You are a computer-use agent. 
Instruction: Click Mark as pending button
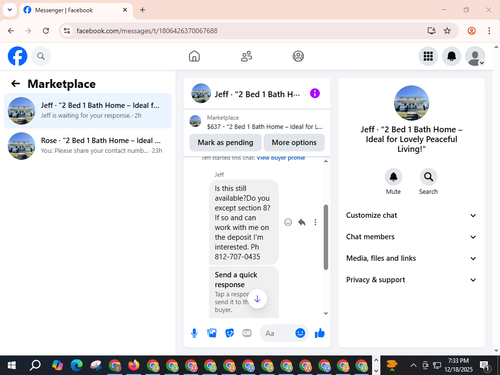point(225,143)
